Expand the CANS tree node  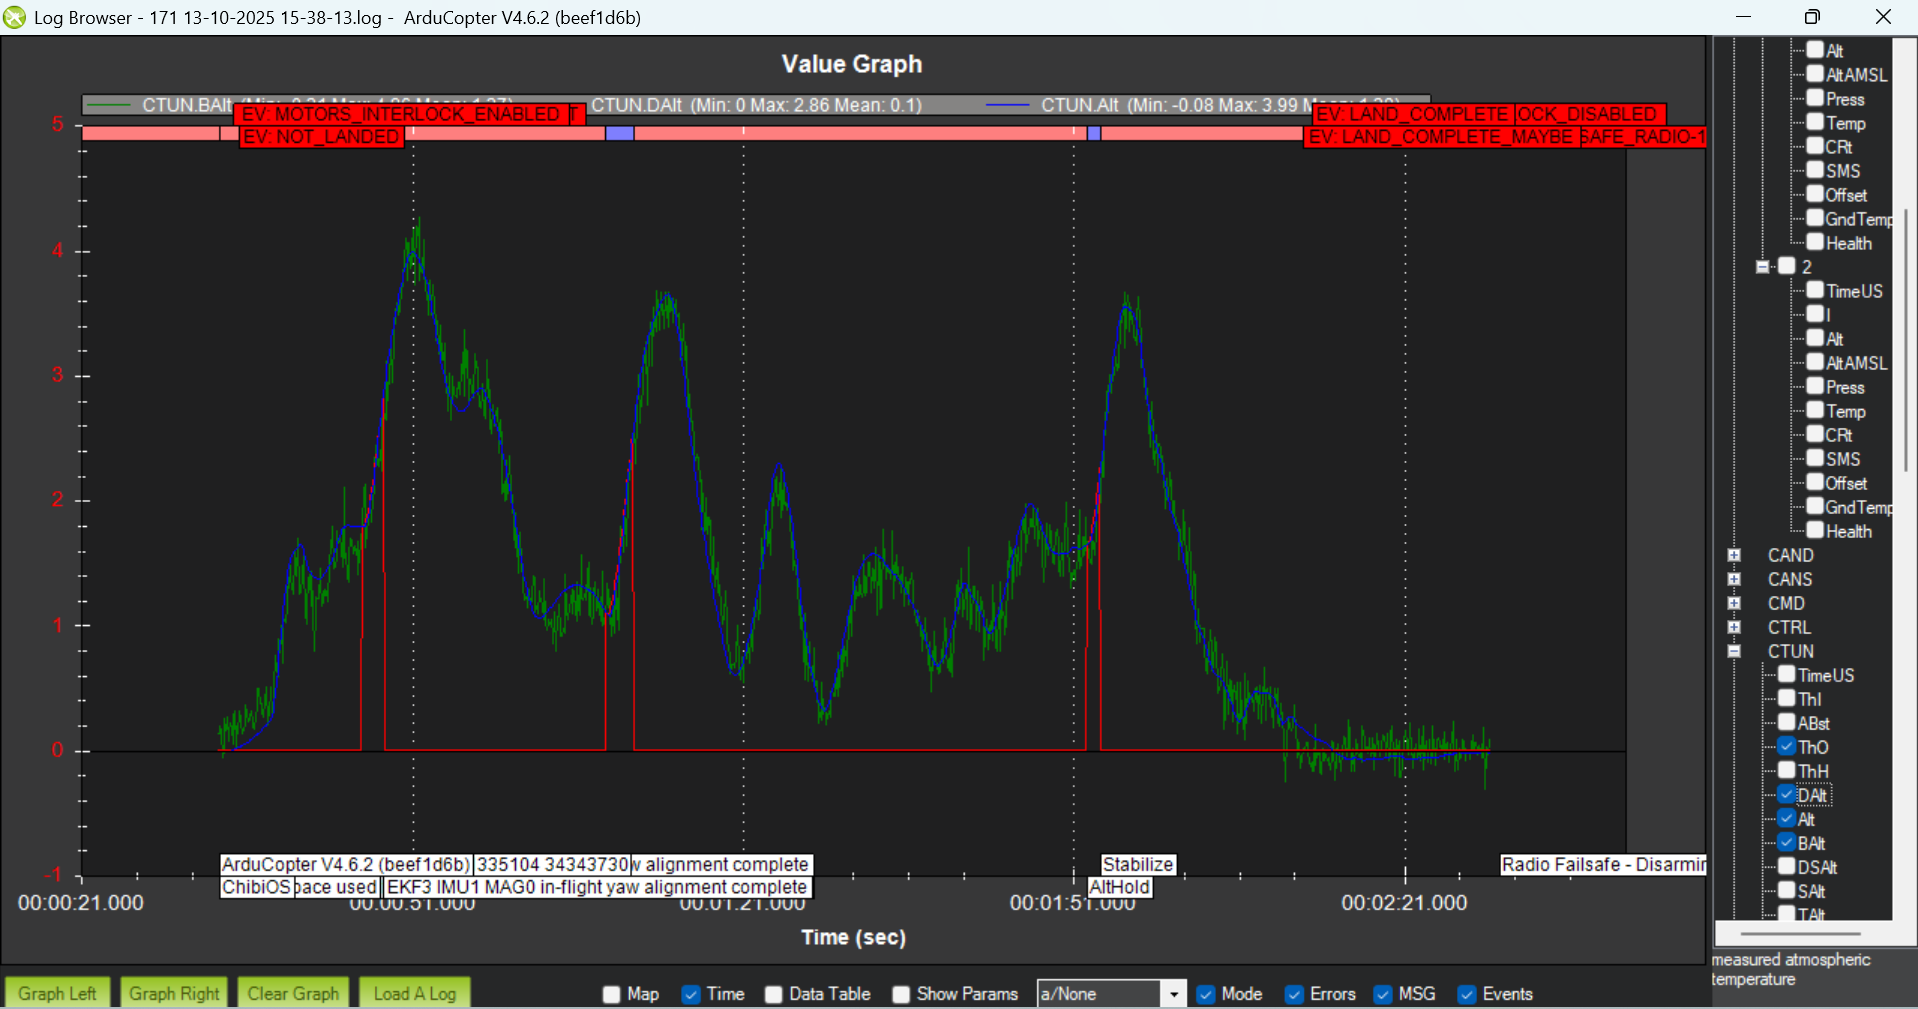[x=1734, y=579]
